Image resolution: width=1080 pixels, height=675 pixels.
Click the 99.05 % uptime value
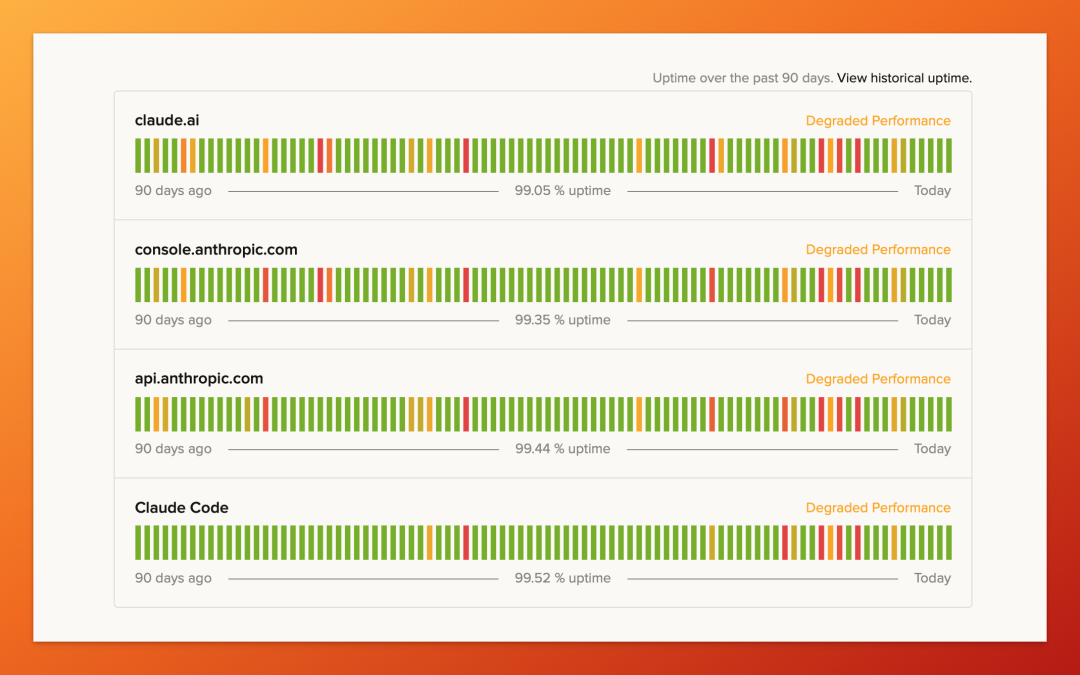pos(563,191)
